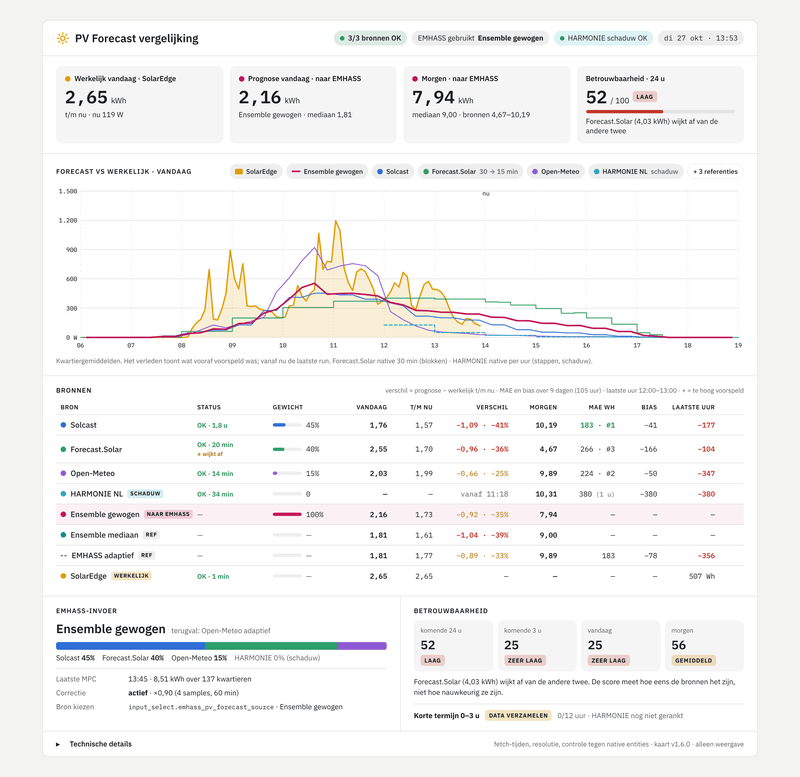Click the wijkt af warning under Forecast.Solar
The width and height of the screenshot is (800, 777).
coord(210,454)
